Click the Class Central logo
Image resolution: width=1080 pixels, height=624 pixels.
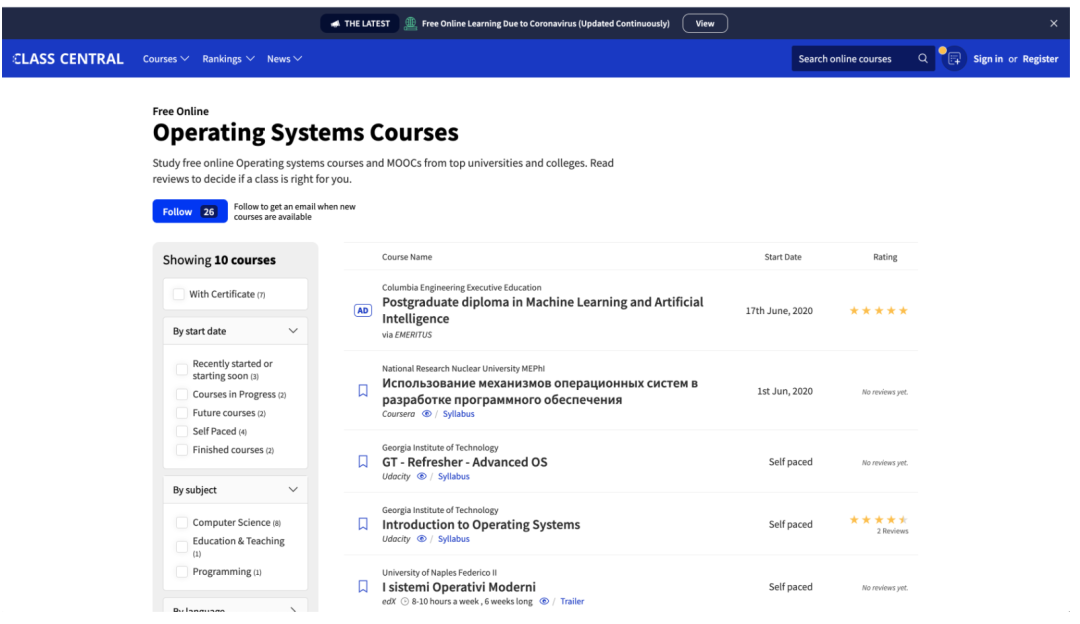[x=68, y=59]
